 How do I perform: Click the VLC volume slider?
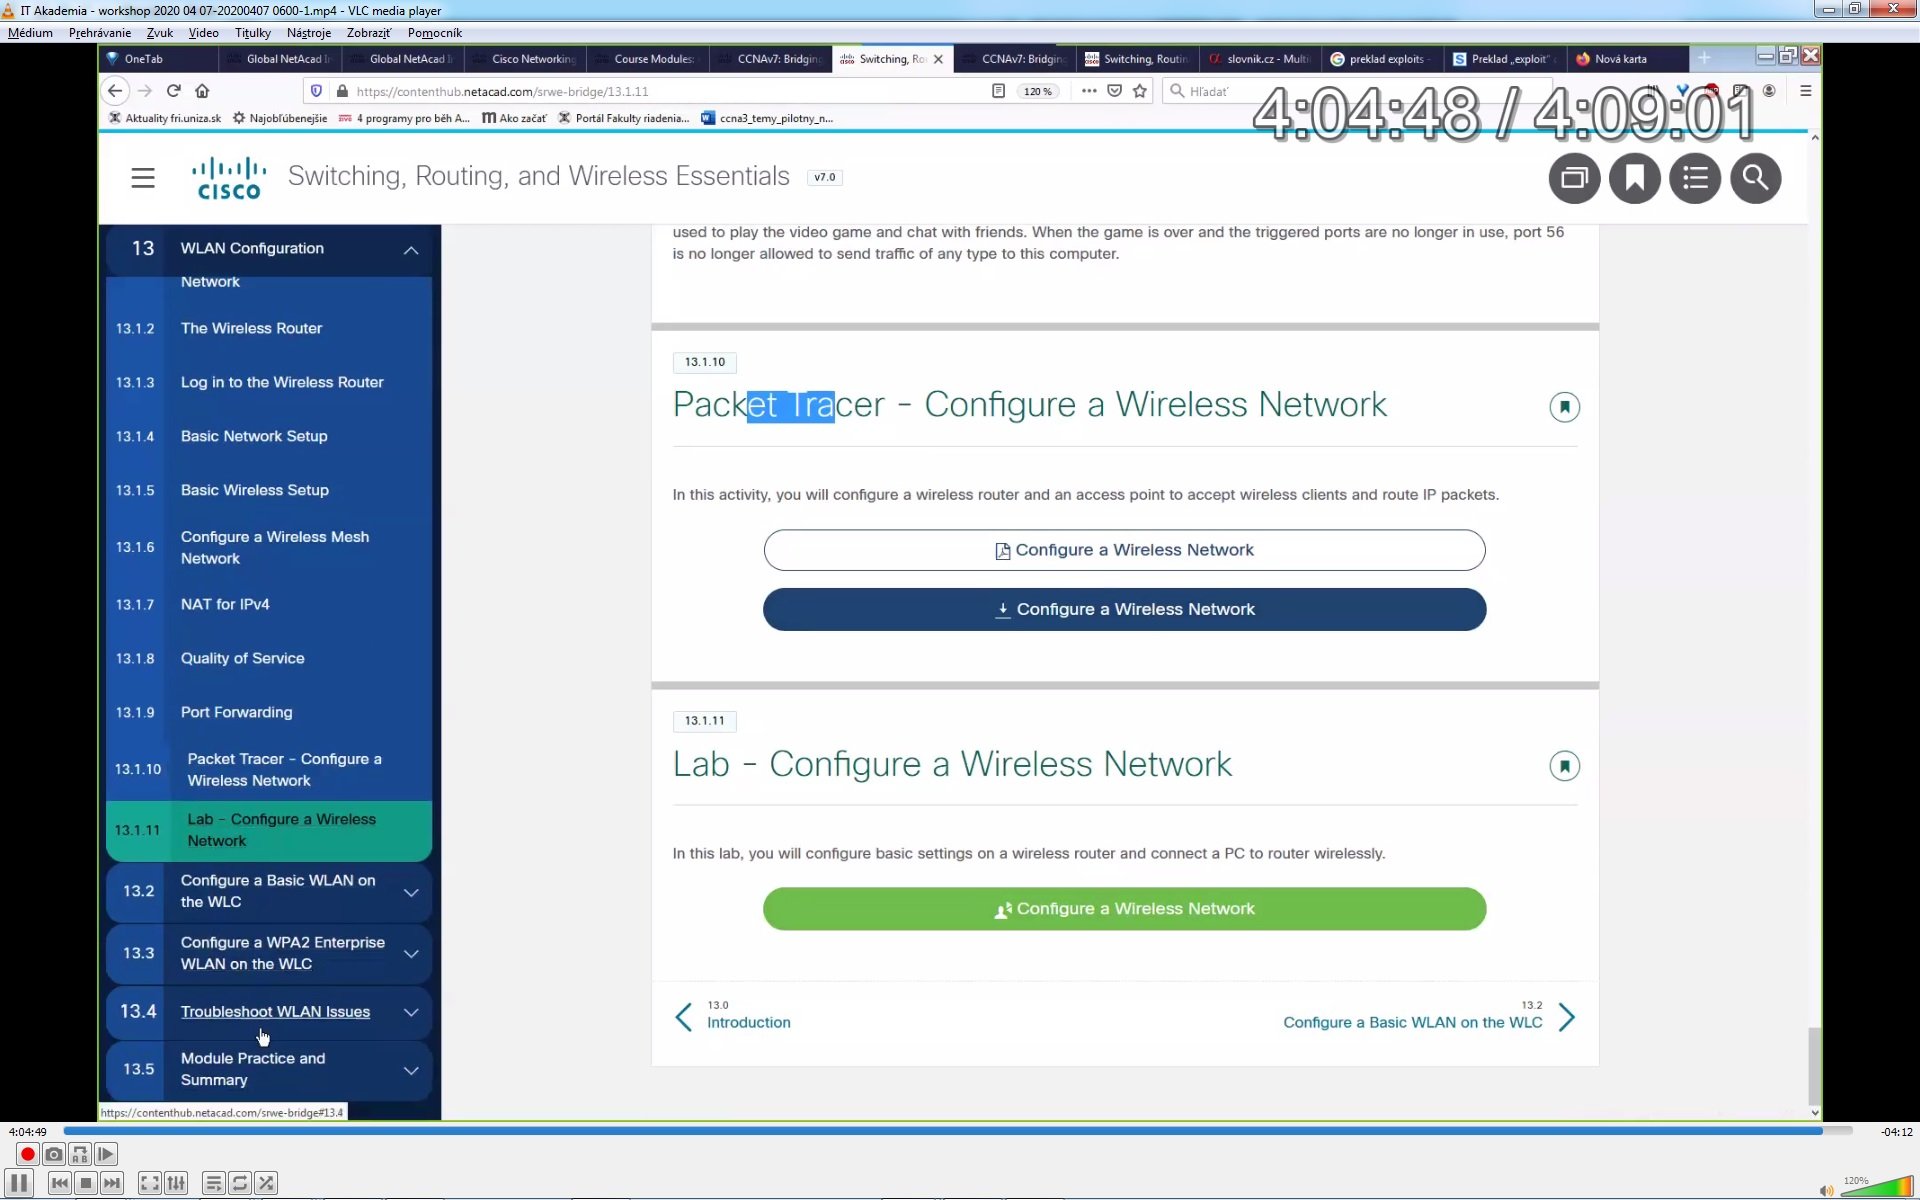(x=1876, y=1188)
